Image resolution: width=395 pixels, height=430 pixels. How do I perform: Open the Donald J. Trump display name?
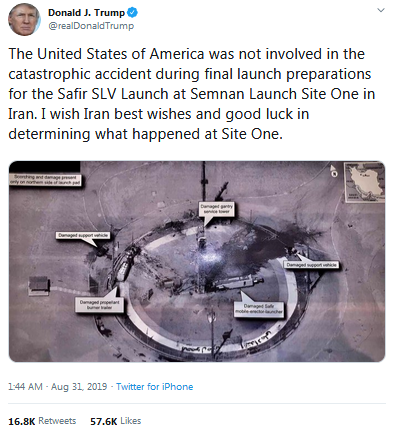tap(86, 13)
